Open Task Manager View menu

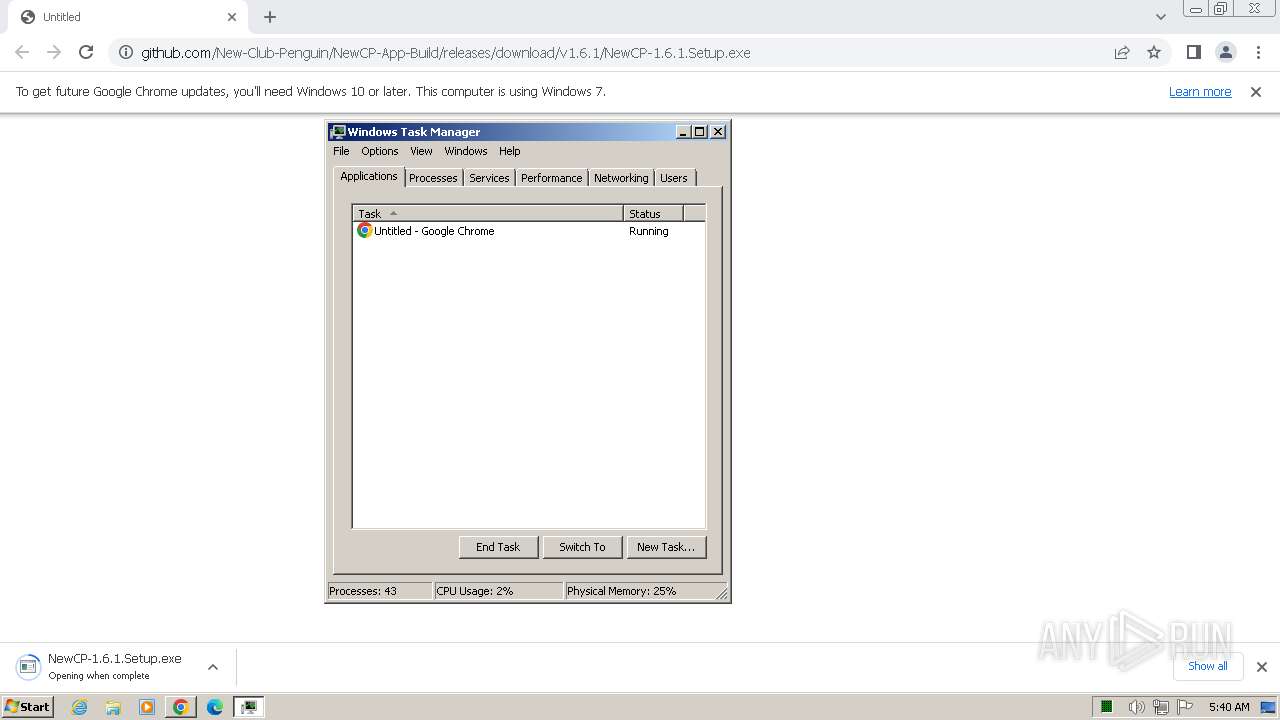coord(421,151)
